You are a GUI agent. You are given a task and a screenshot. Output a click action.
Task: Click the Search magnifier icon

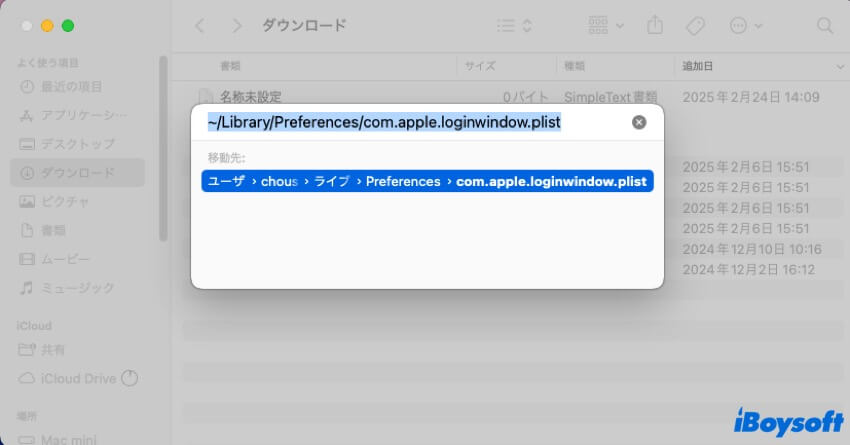[825, 25]
